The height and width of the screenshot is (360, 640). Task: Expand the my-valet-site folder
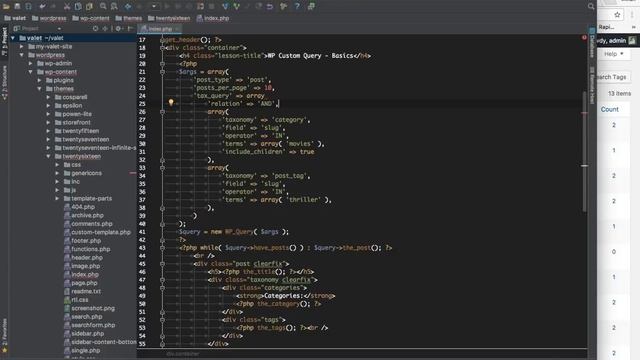(22, 47)
